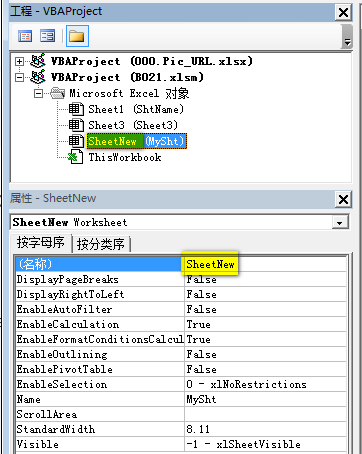Select Microsoft Excel 对象 folder label
This screenshot has width=362, height=454.
click(x=129, y=93)
